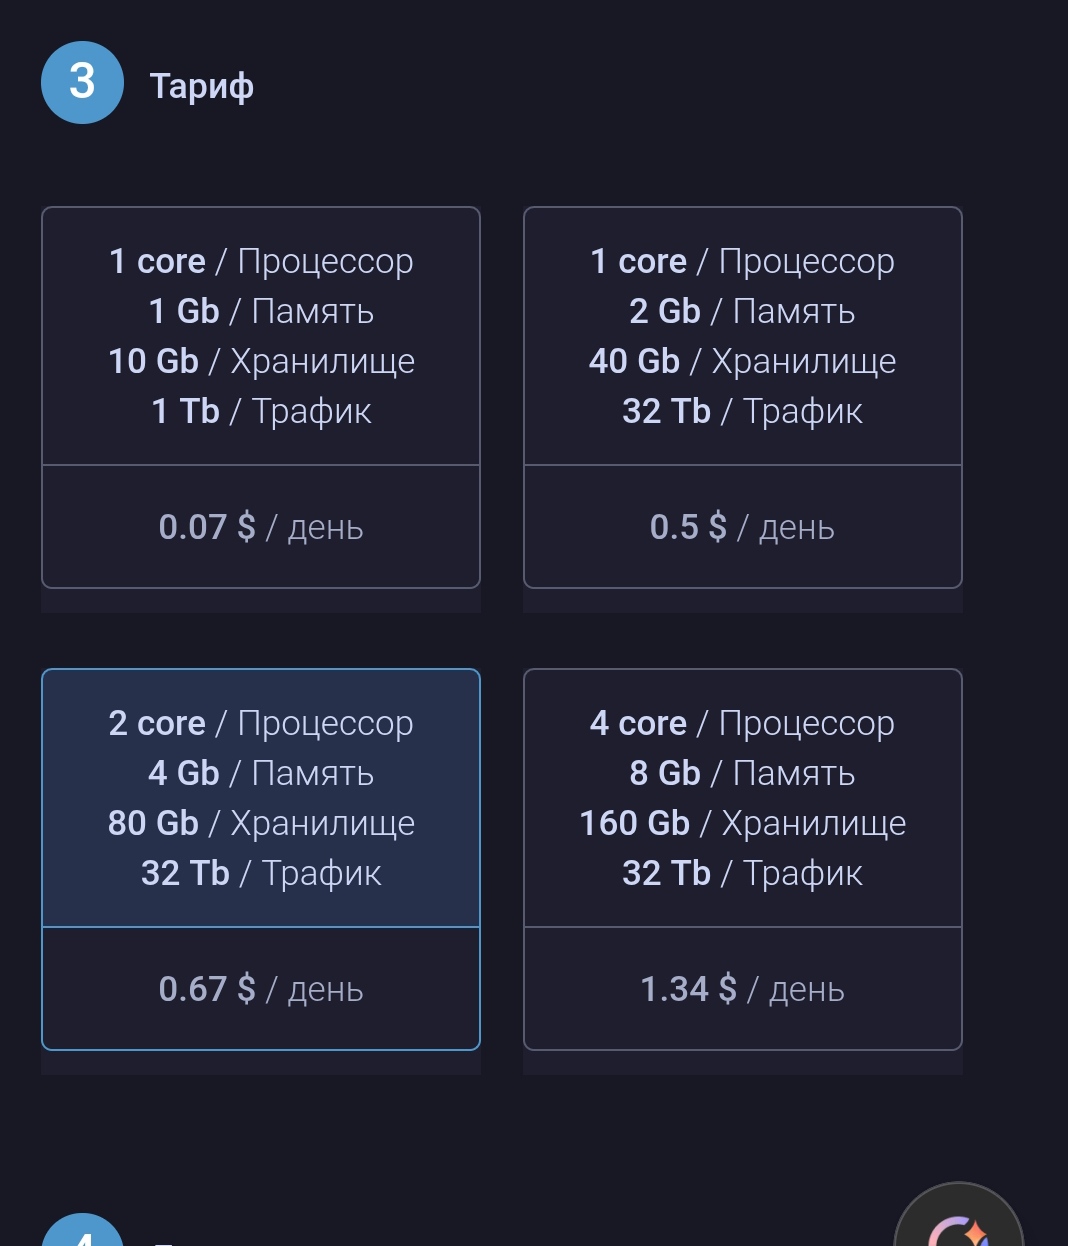This screenshot has width=1068, height=1246.
Task: Choose the 1 core / 2 Gb tariff card
Action: [743, 397]
